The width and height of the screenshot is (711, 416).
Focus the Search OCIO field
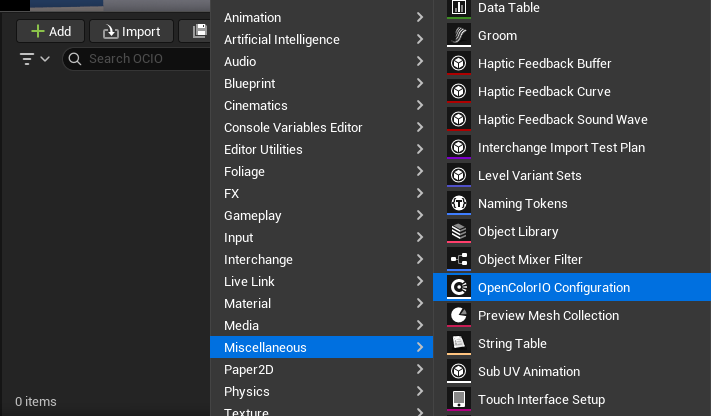coord(136,59)
